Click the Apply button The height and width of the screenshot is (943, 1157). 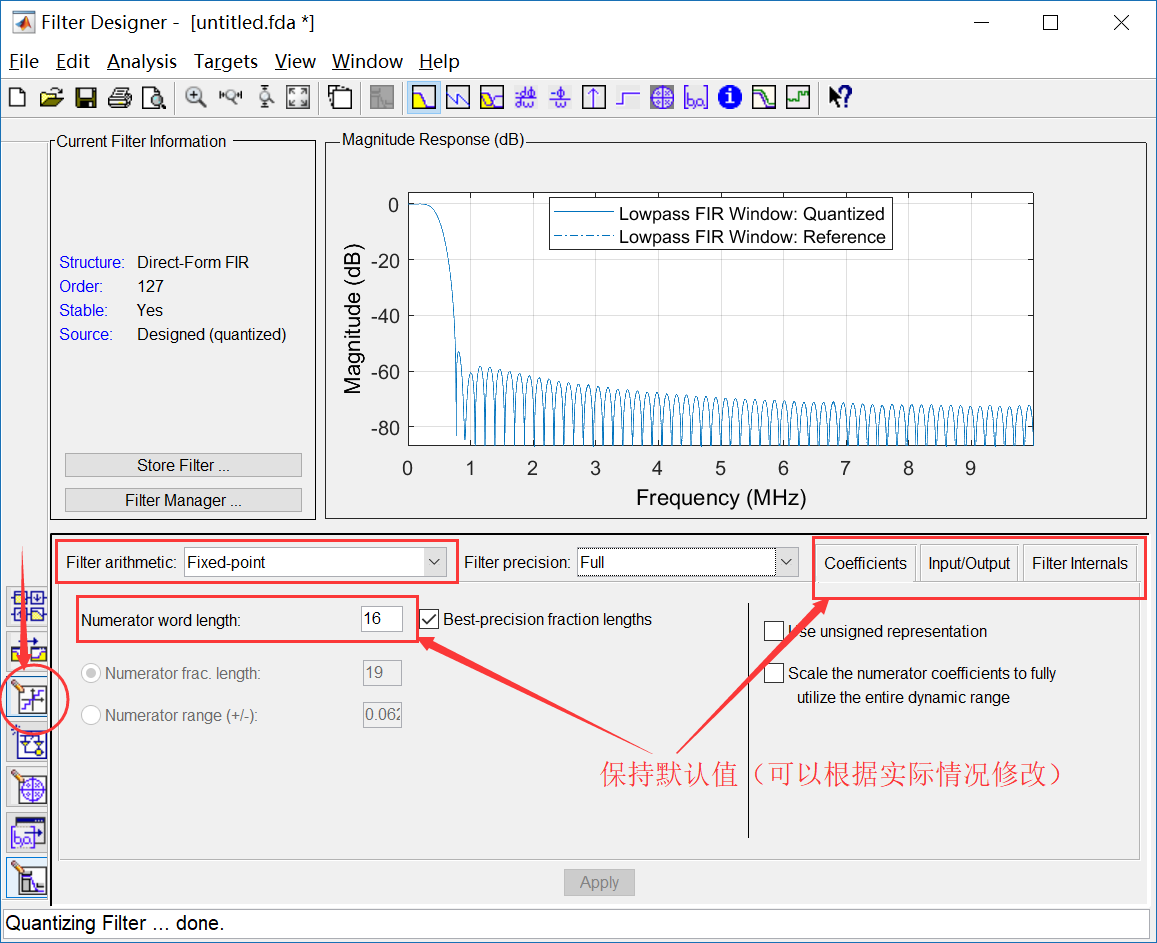point(599,882)
